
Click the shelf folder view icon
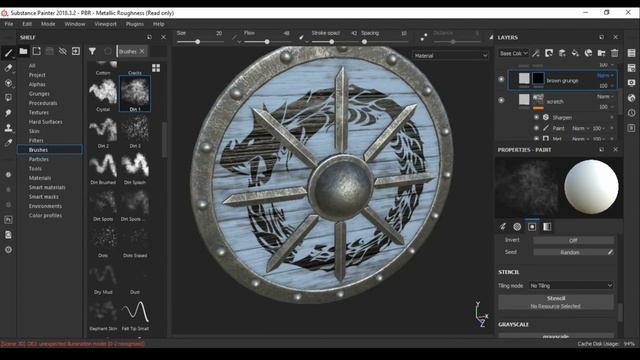[x=23, y=51]
